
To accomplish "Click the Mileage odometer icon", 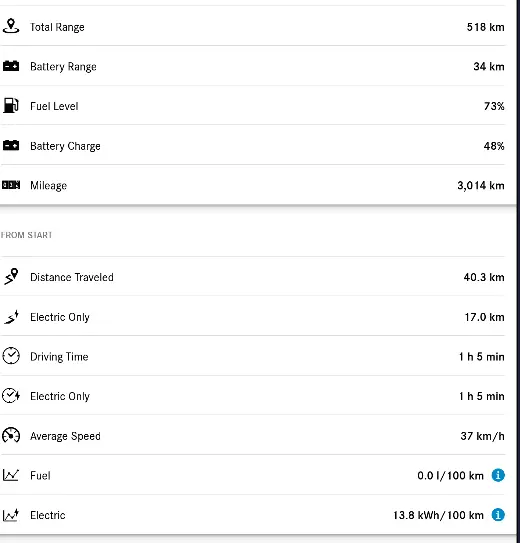I will tap(11, 185).
